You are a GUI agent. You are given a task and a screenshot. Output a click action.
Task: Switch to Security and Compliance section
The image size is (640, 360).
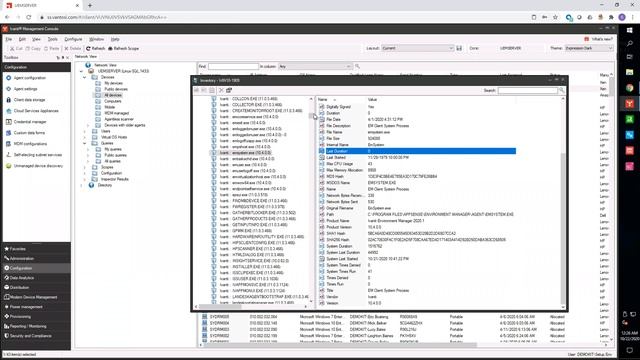pyautogui.click(x=36, y=336)
